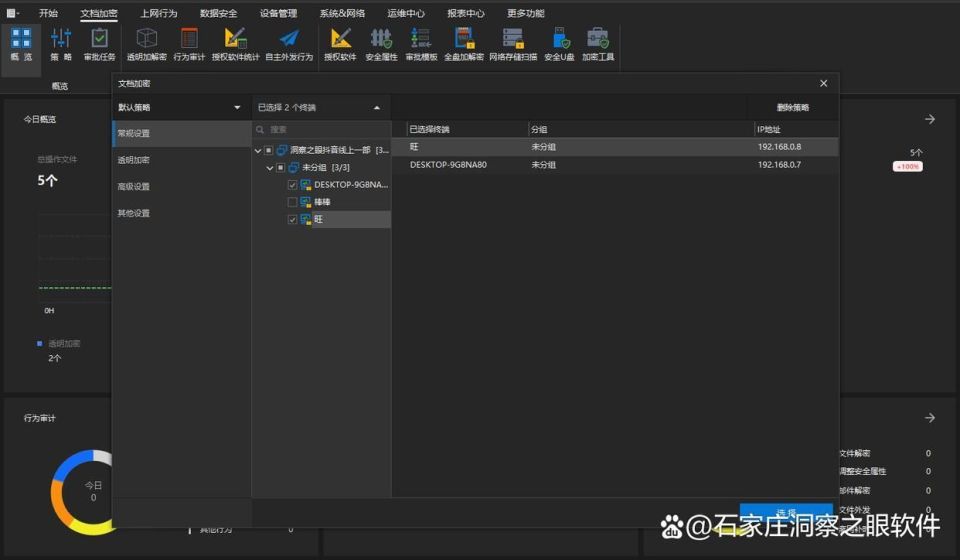Click the +100% red badge

[908, 166]
